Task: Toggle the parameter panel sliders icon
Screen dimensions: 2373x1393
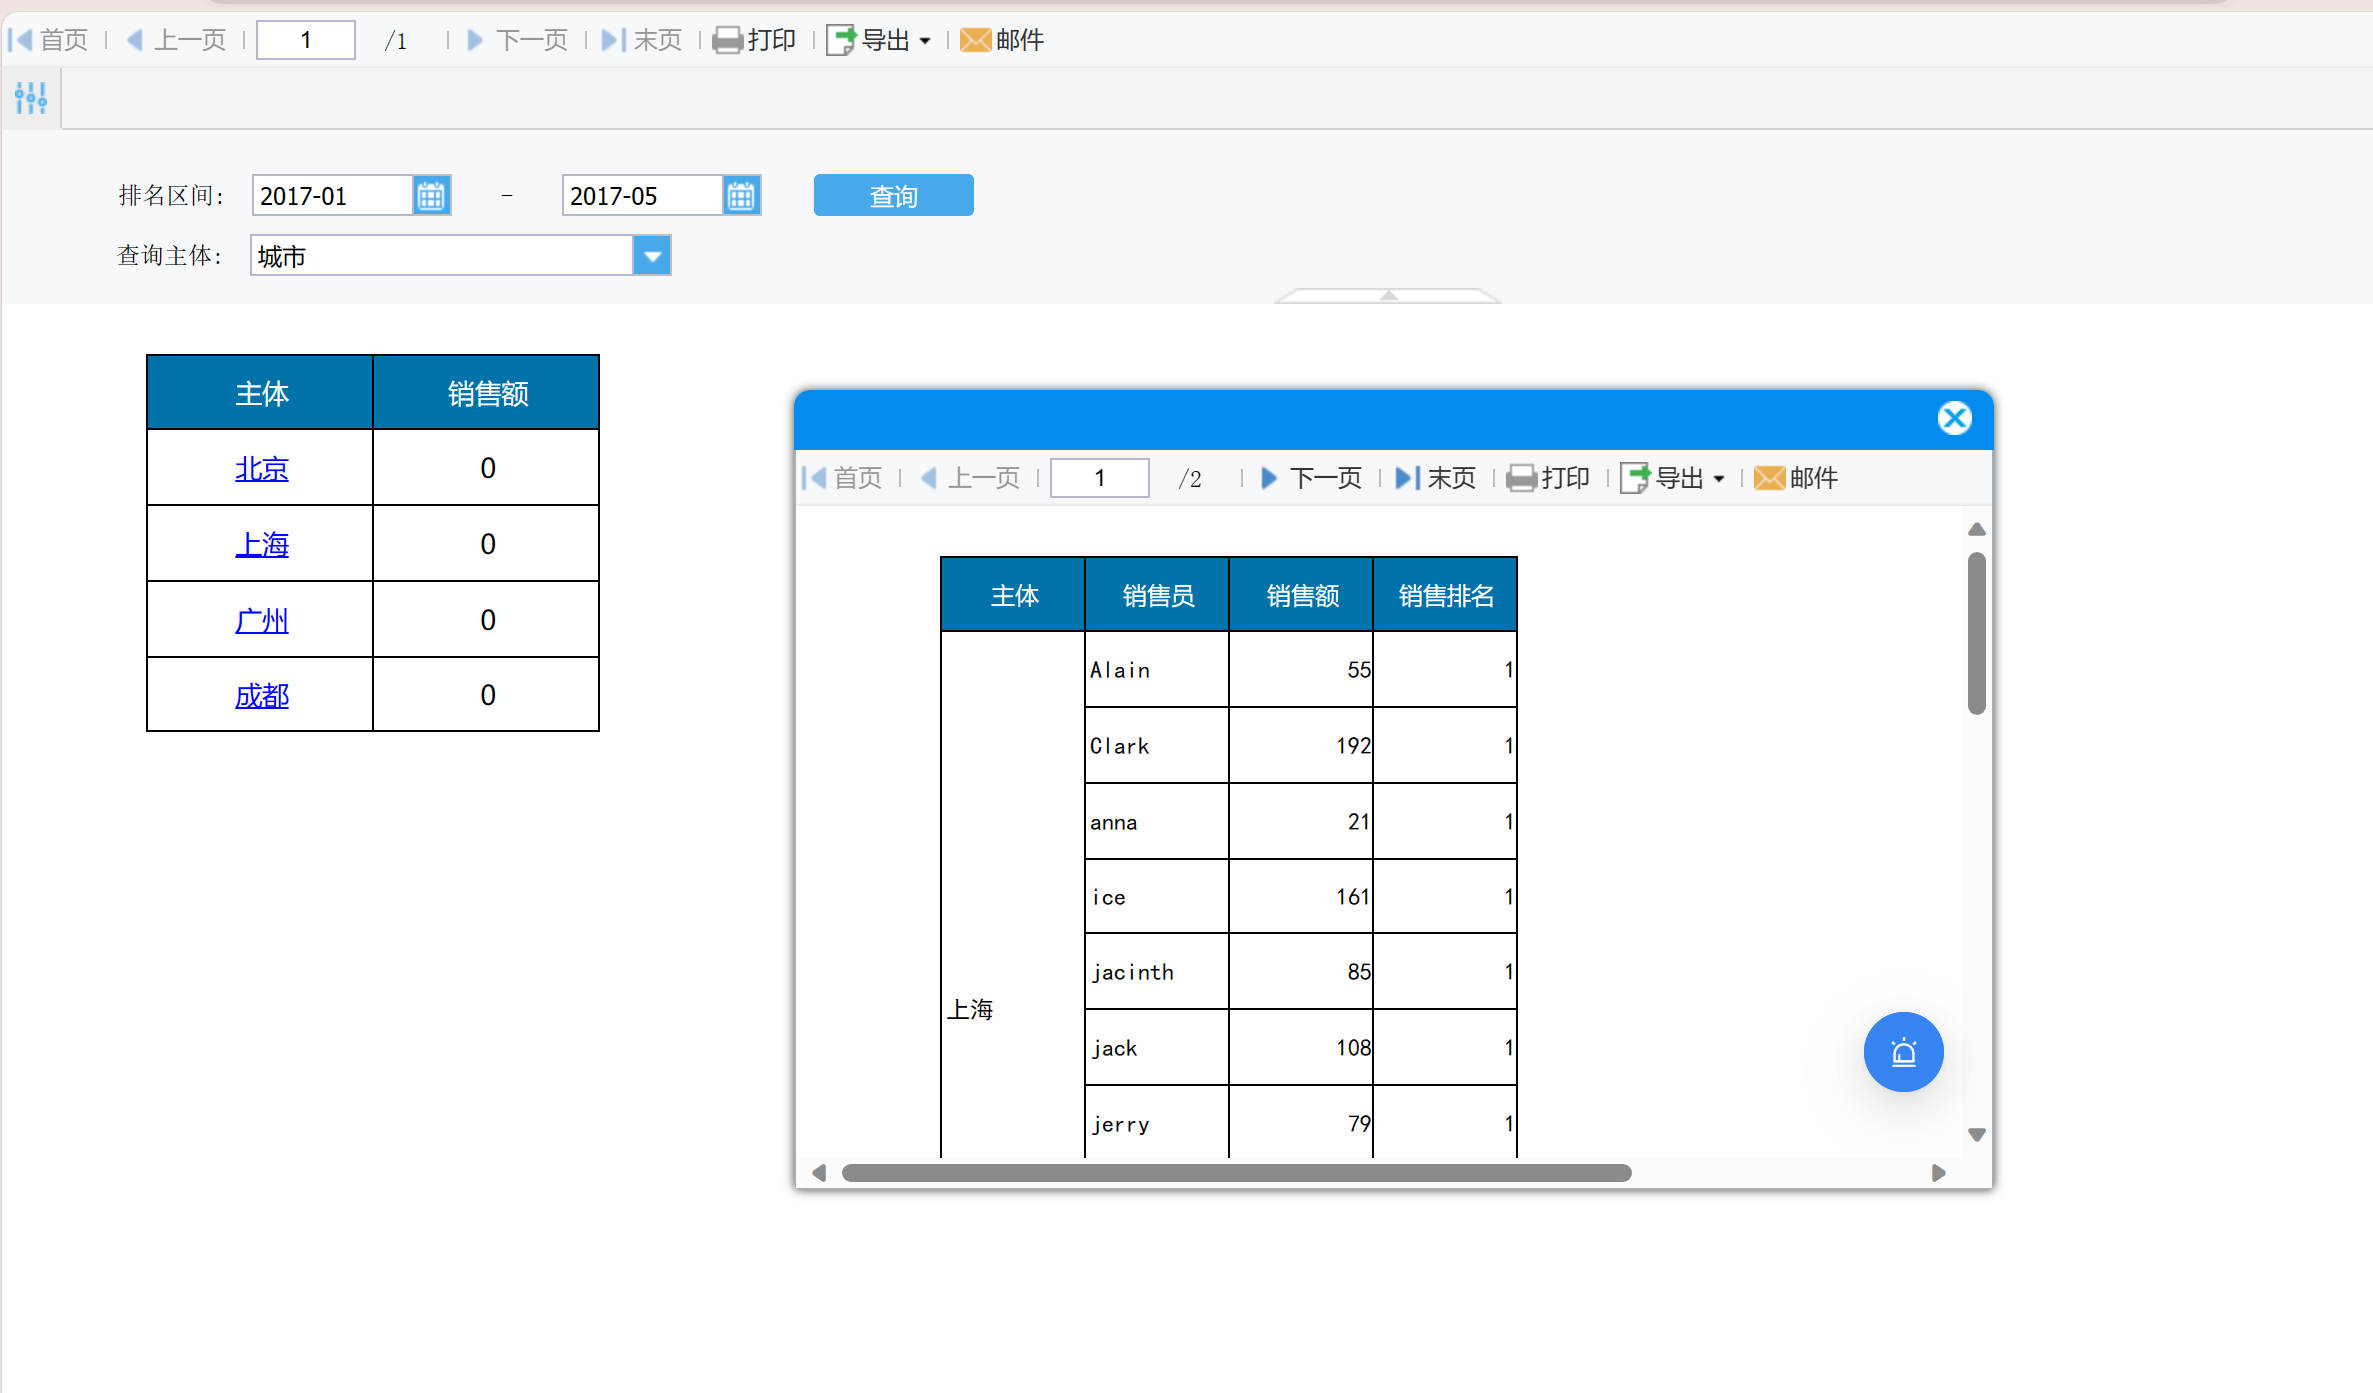Action: click(x=31, y=98)
